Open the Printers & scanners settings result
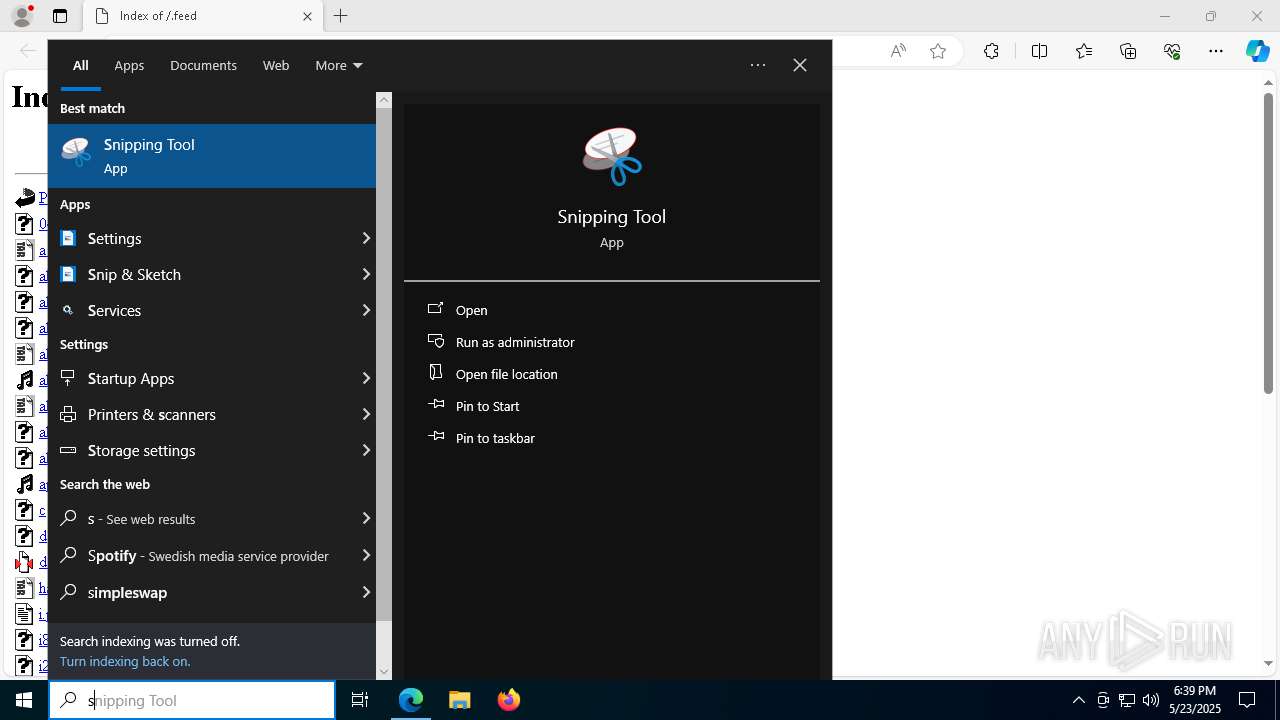The height and width of the screenshot is (720, 1280). (211, 414)
